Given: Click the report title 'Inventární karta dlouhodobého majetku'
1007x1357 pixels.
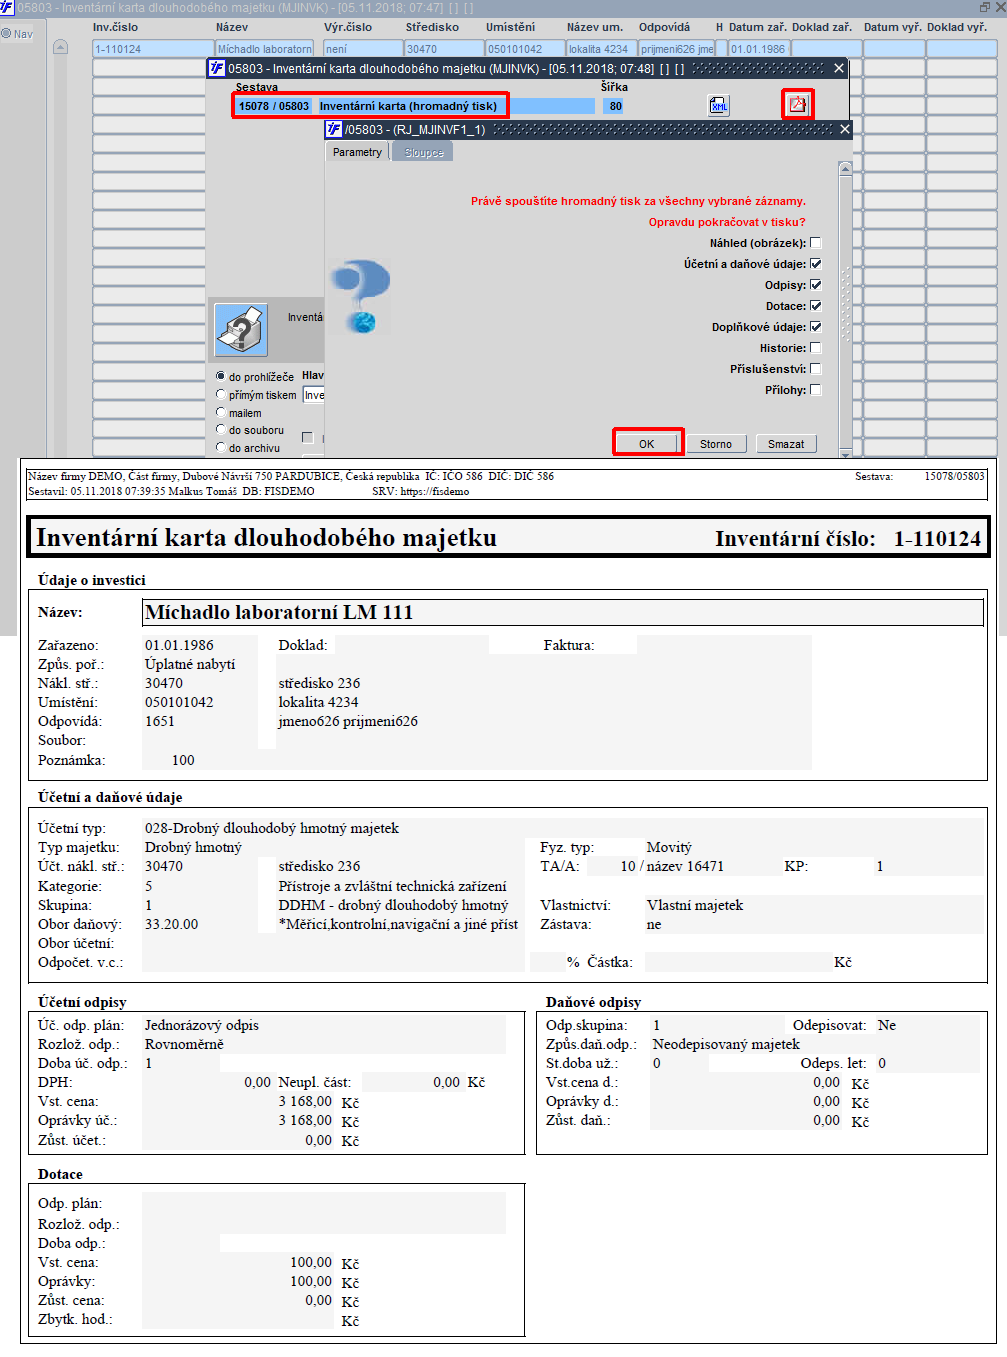Looking at the screenshot, I should [266, 538].
